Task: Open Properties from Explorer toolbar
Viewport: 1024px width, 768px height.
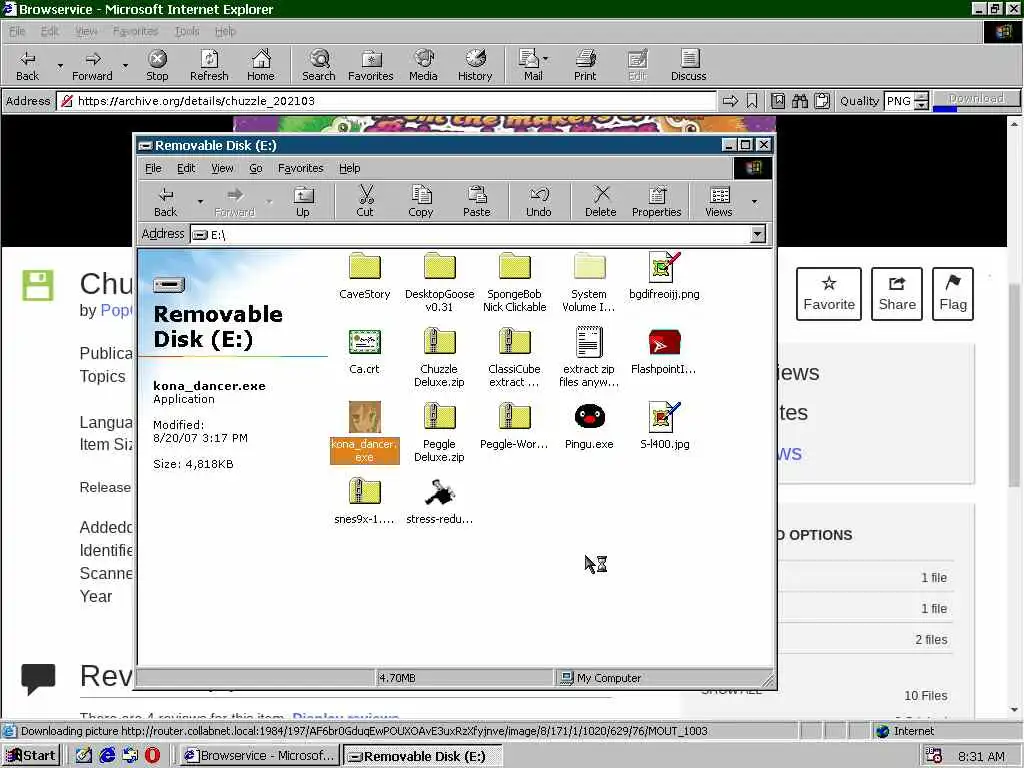Action: [656, 201]
